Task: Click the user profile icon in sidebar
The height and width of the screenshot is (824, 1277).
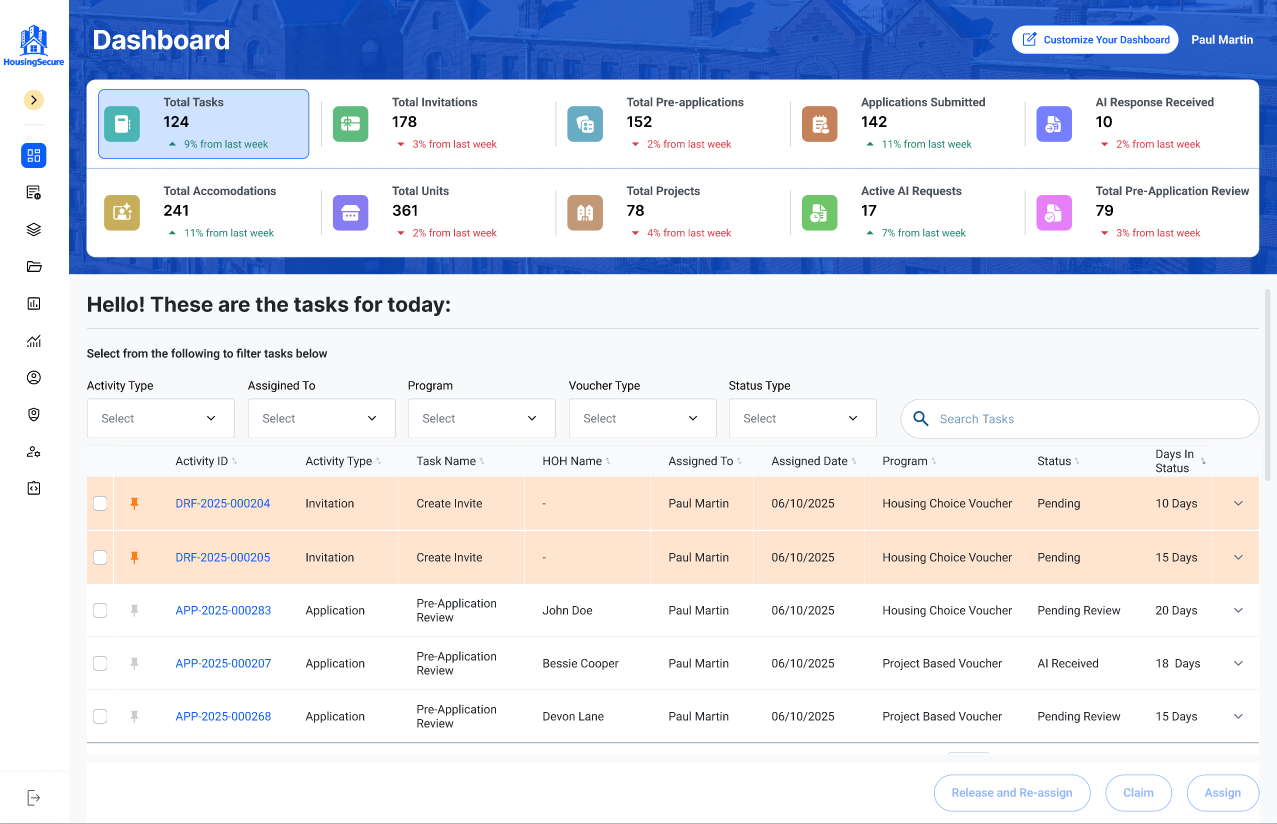Action: pyautogui.click(x=34, y=377)
